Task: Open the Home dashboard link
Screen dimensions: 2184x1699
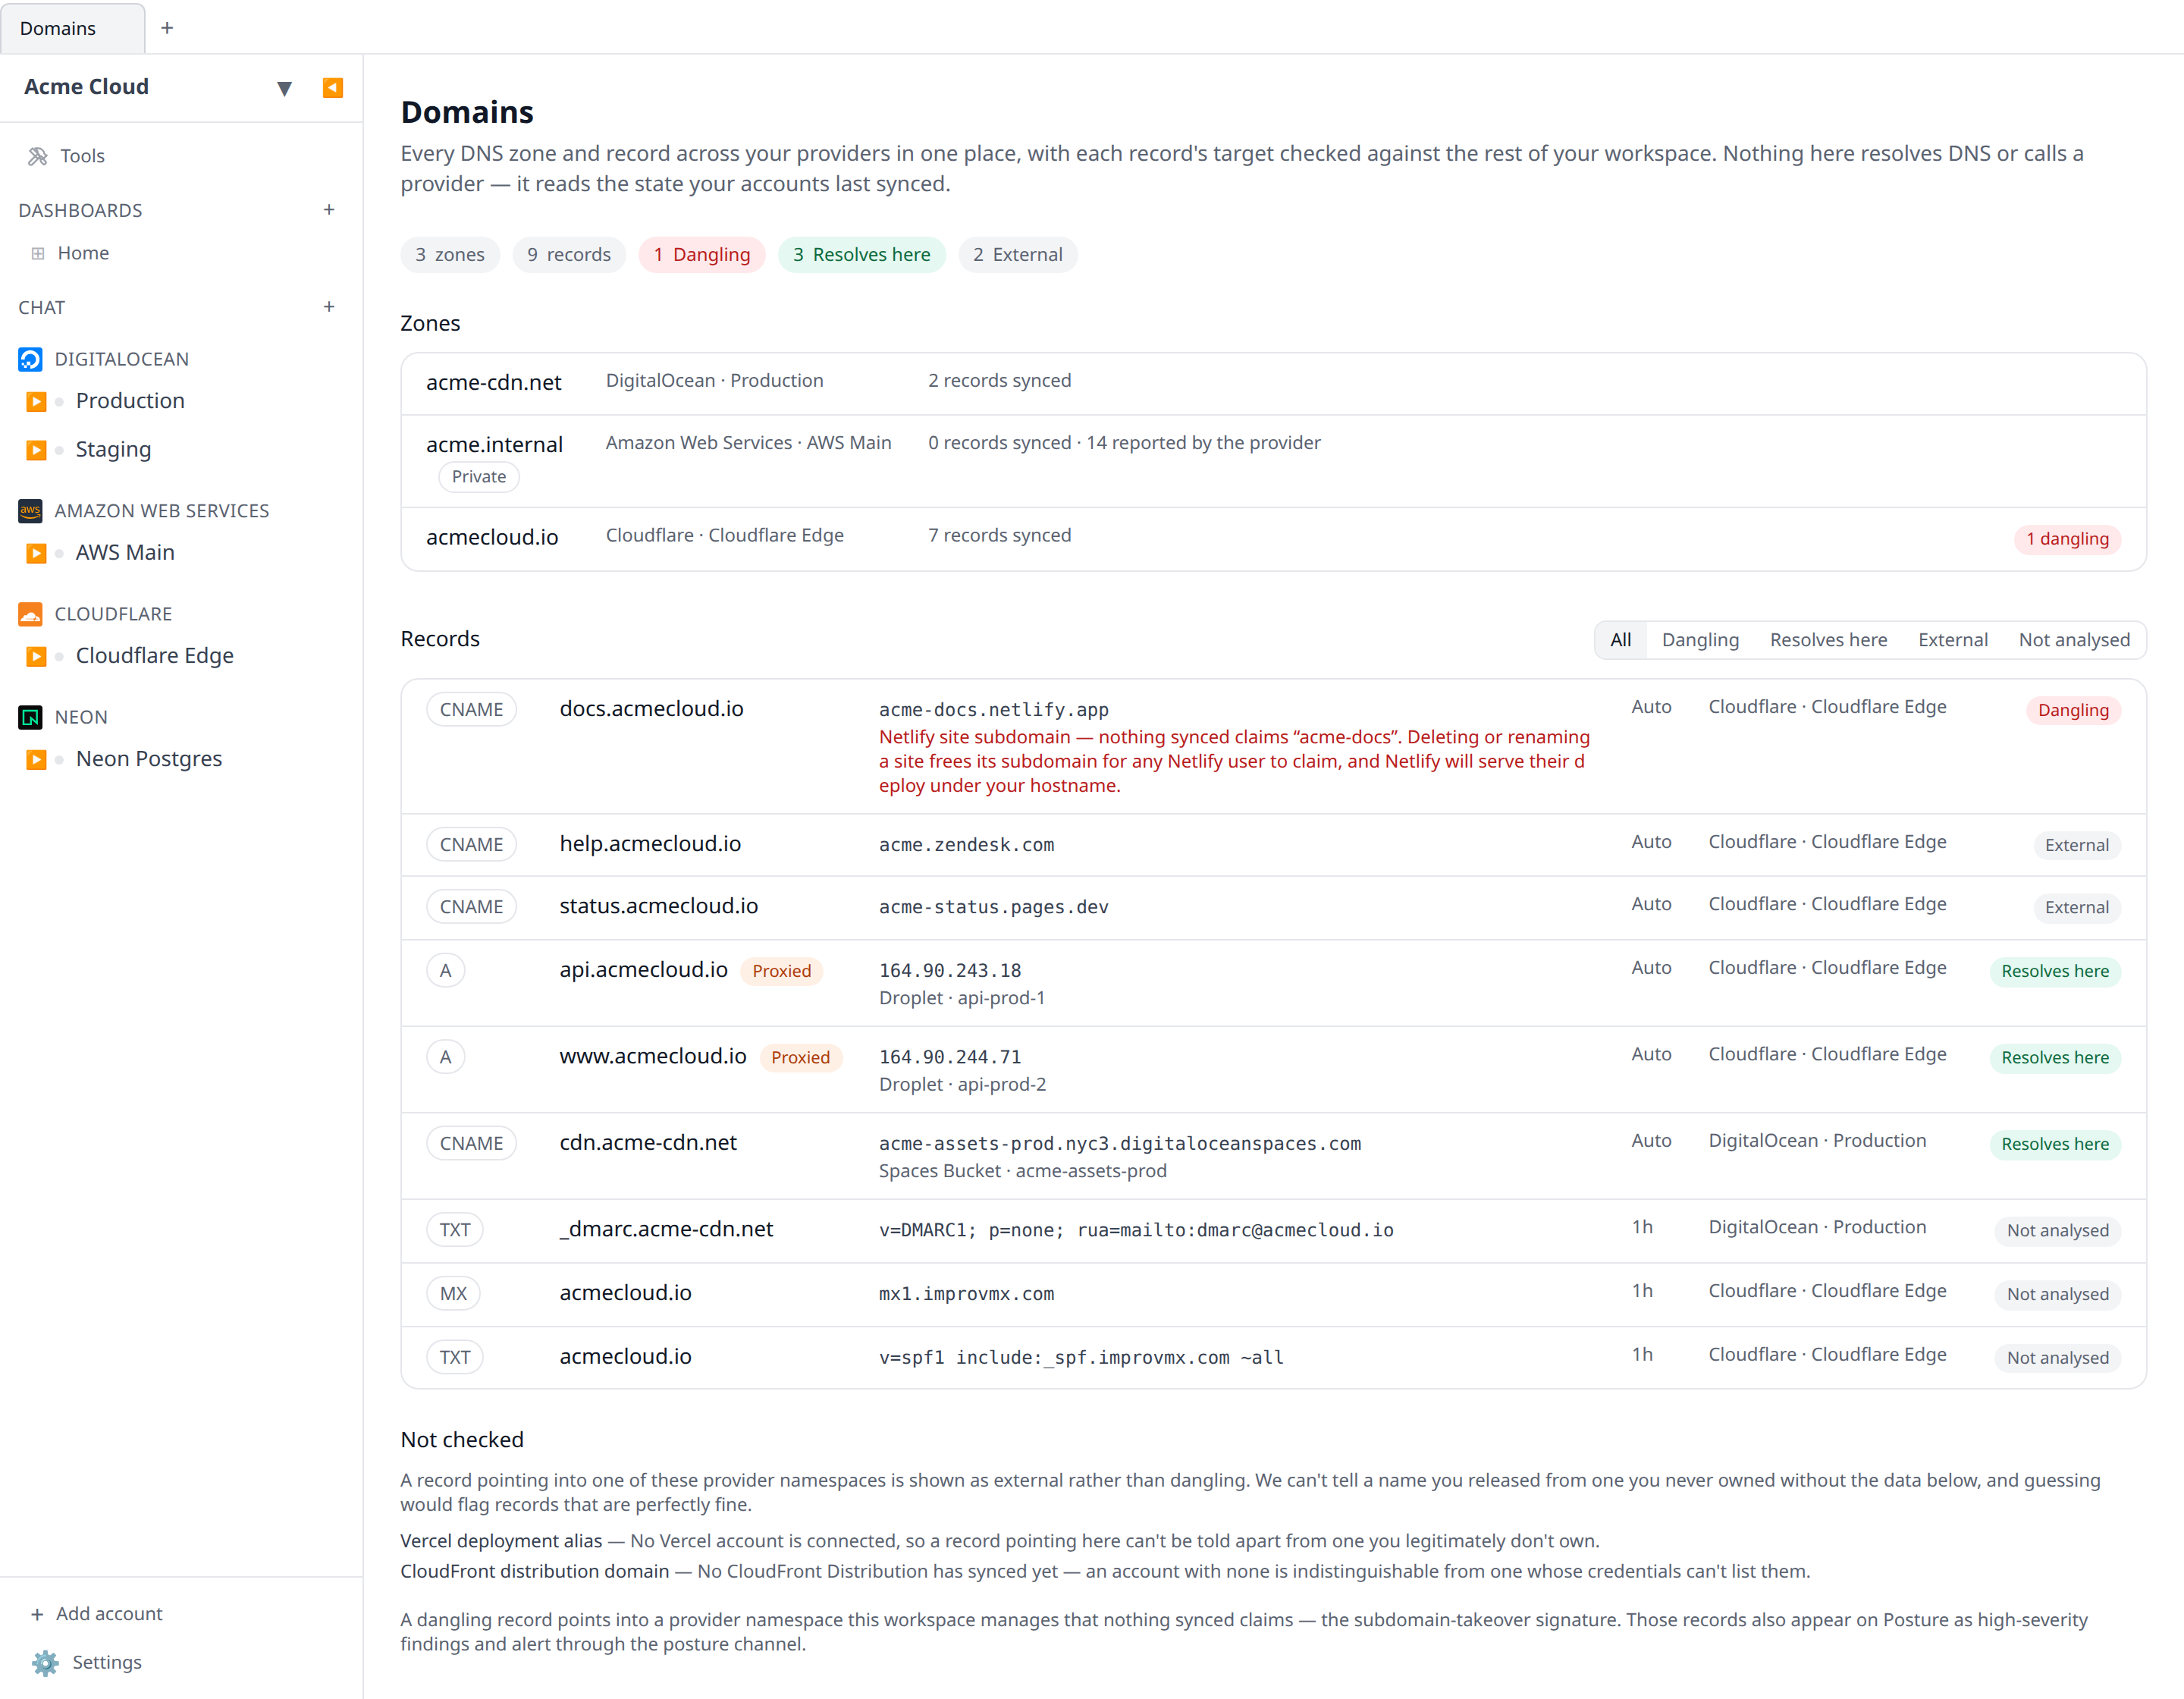Action: [x=83, y=254]
